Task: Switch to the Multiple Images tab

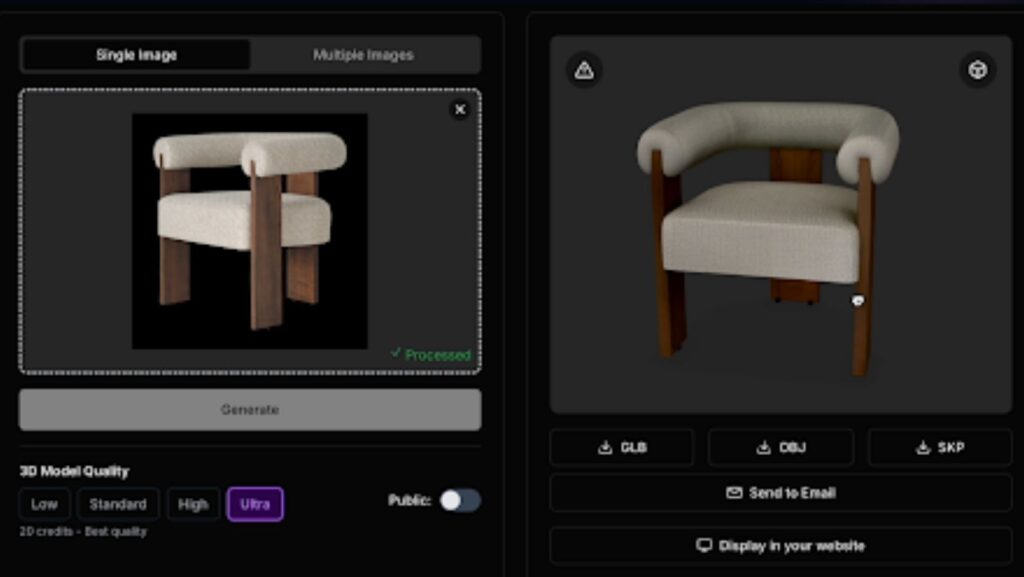Action: point(363,55)
